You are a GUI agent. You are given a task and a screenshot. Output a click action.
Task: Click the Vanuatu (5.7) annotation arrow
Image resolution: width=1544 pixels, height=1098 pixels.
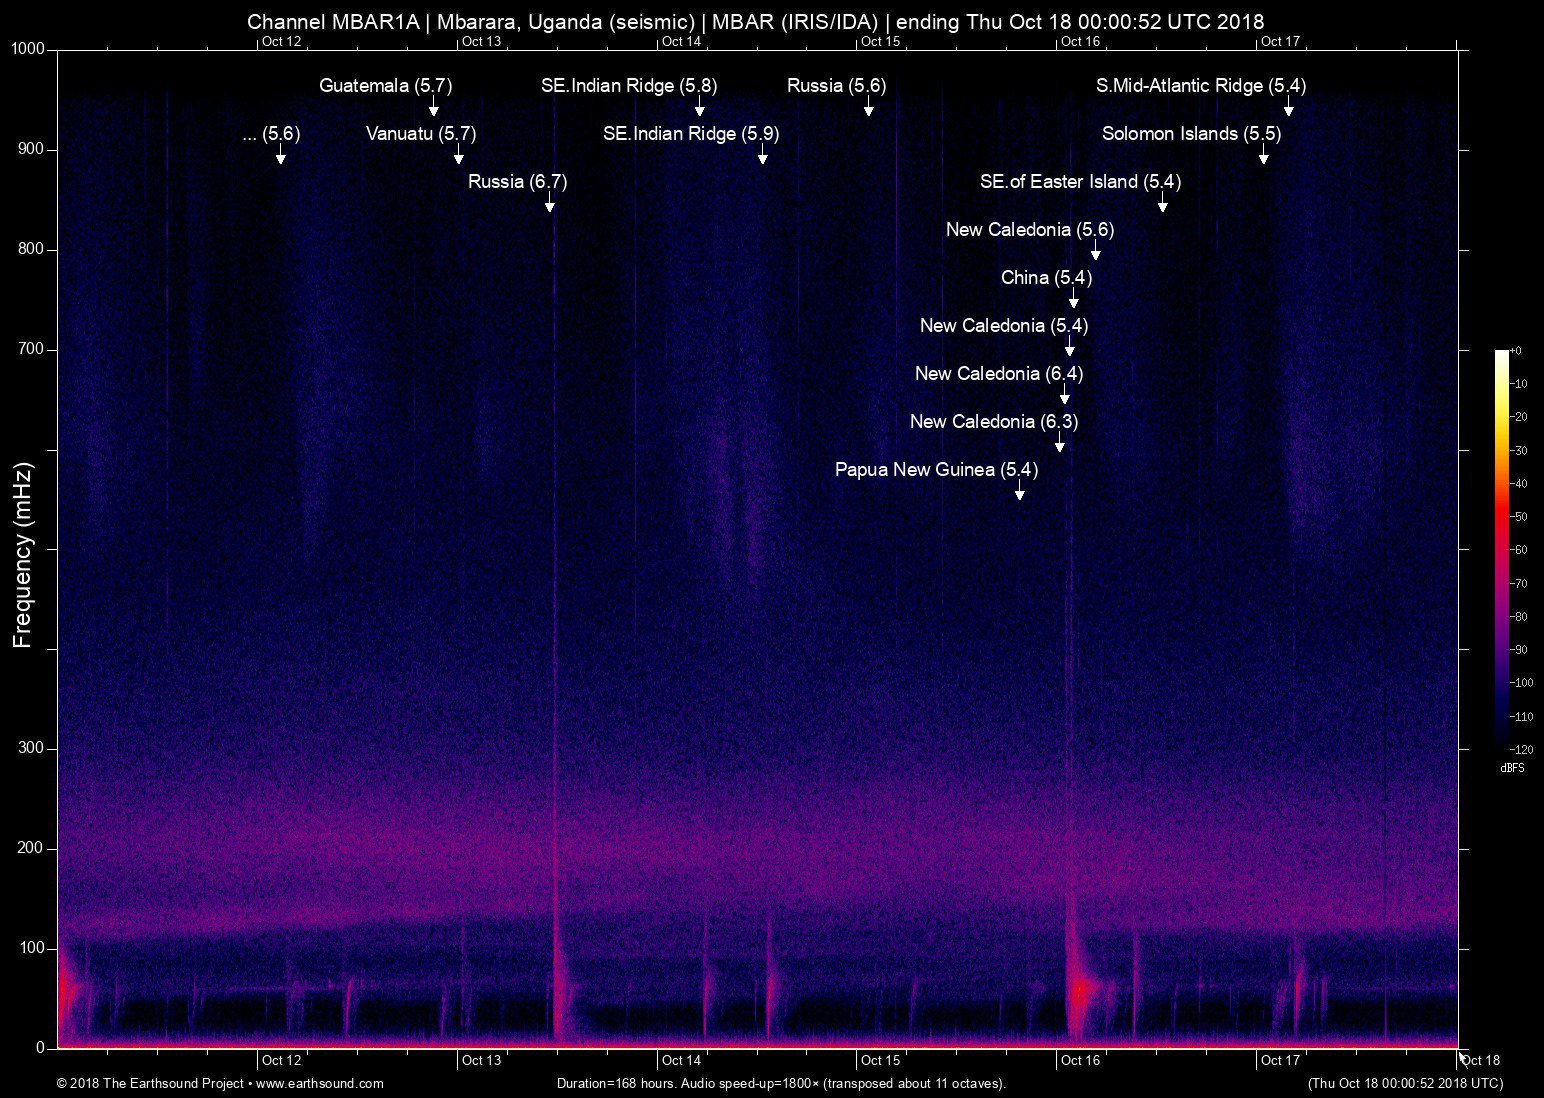(x=459, y=156)
